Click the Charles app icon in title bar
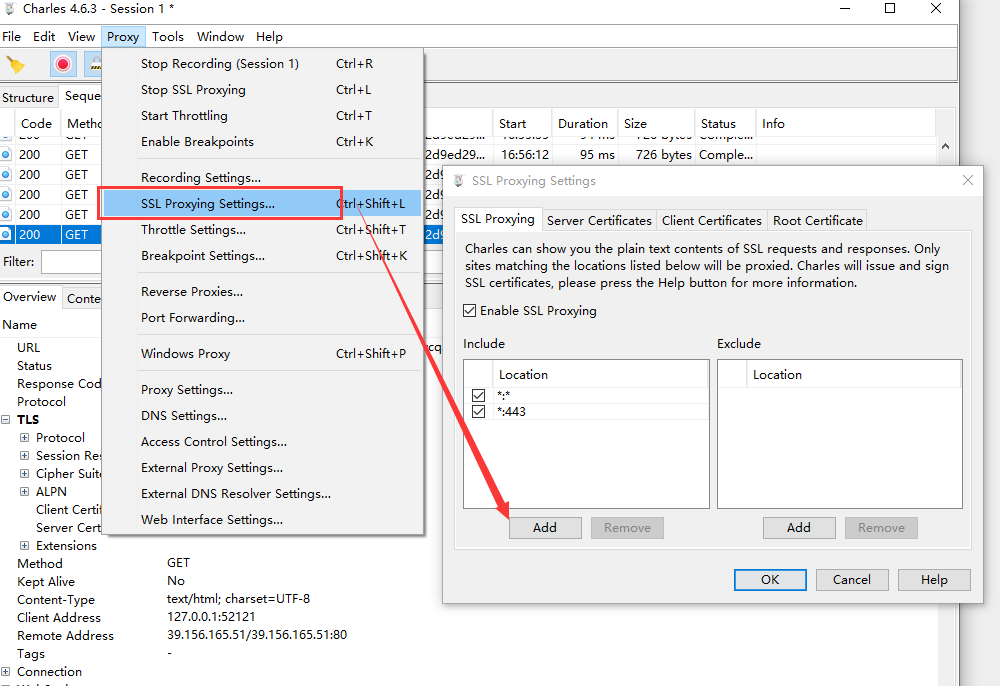 pyautogui.click(x=10, y=9)
